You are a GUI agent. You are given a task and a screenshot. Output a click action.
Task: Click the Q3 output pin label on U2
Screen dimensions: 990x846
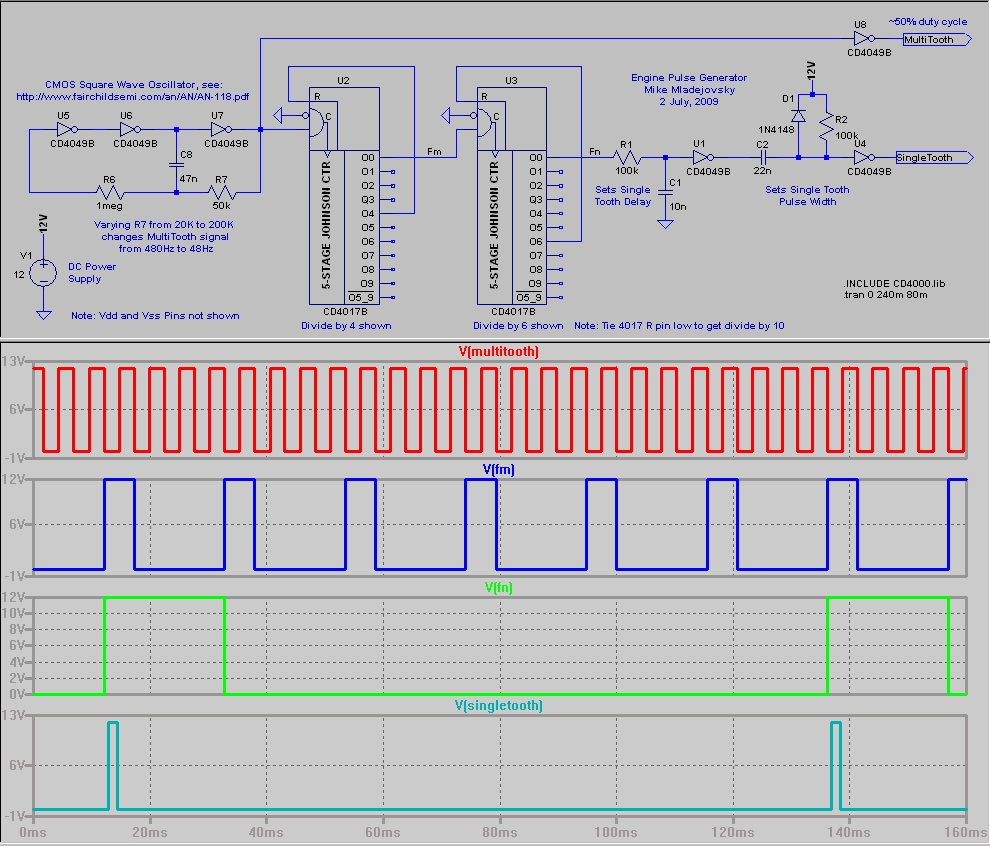click(x=368, y=200)
